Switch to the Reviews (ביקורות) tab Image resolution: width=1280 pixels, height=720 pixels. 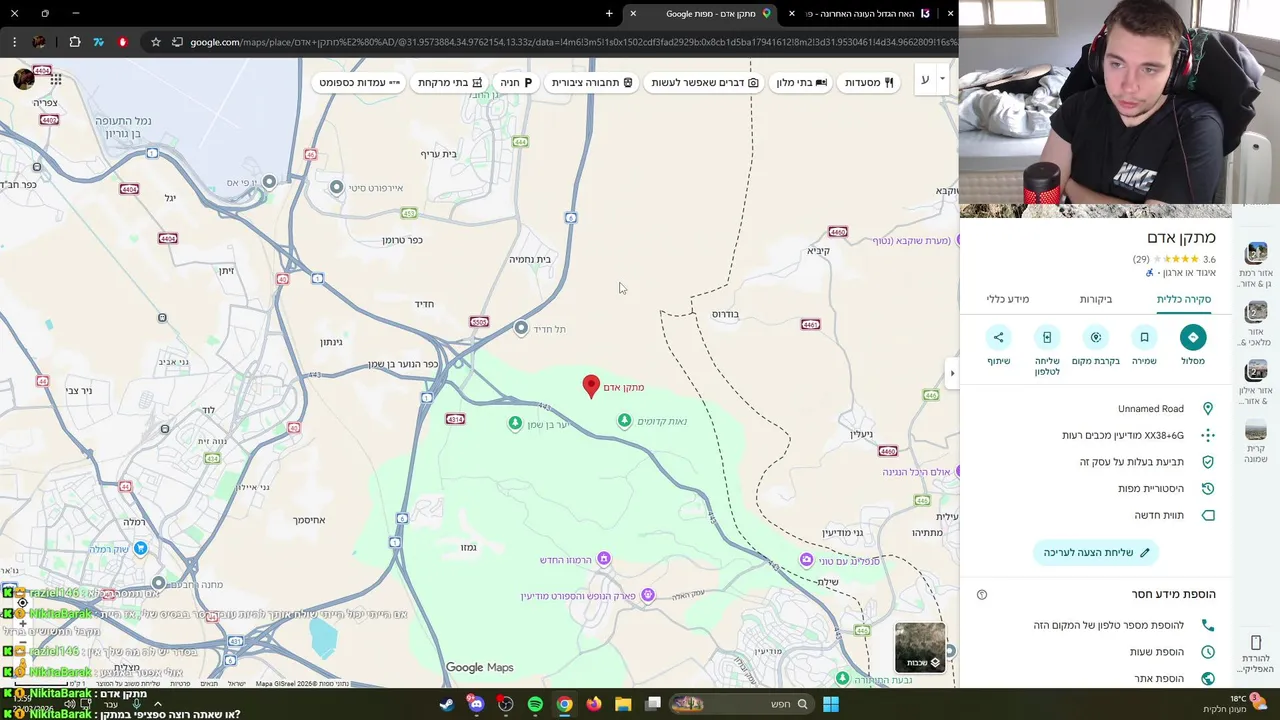coord(1096,299)
